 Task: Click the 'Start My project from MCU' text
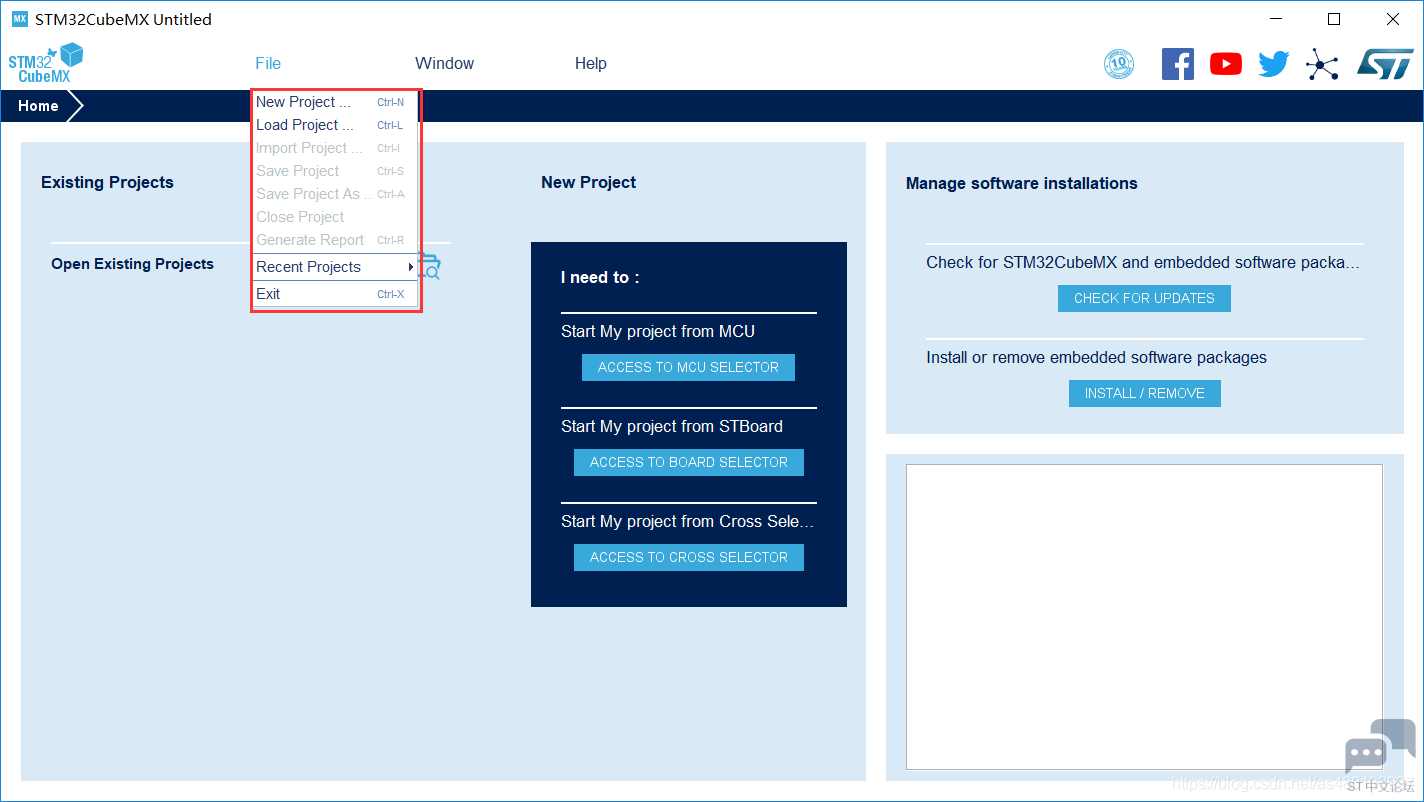[x=658, y=331]
